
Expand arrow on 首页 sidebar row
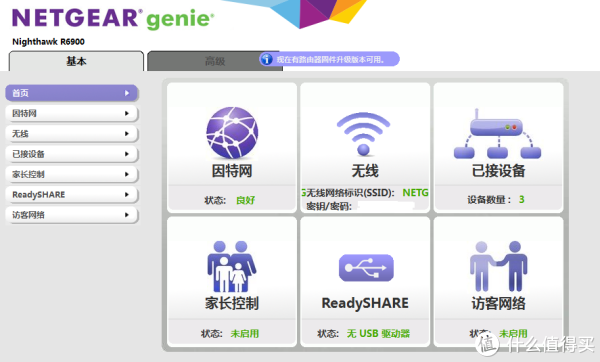pyautogui.click(x=127, y=93)
